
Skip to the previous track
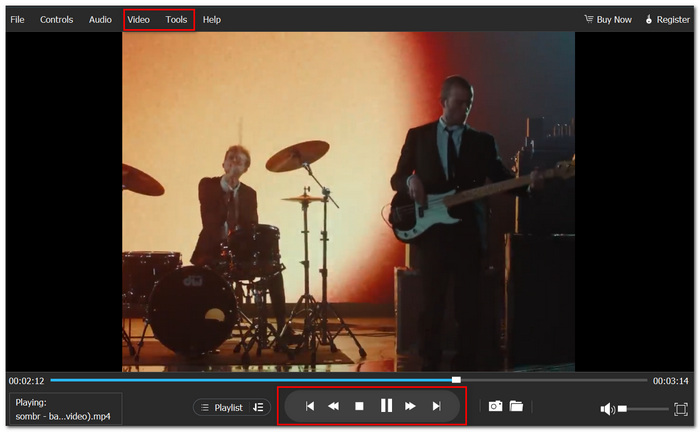coord(310,406)
